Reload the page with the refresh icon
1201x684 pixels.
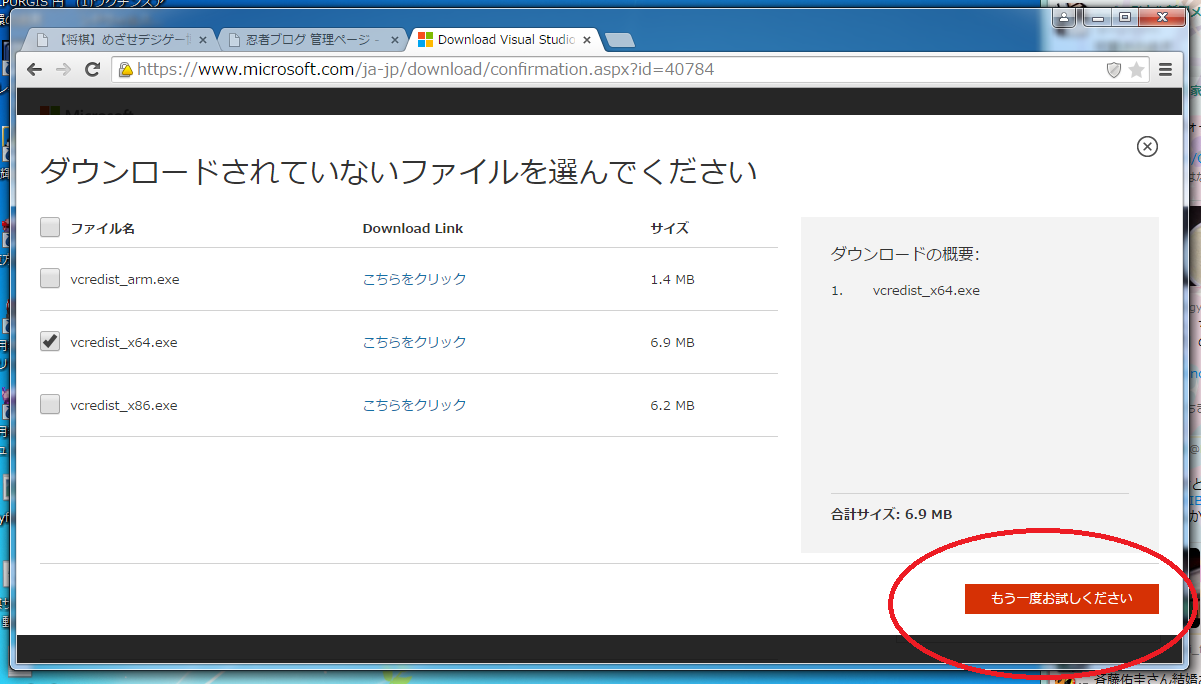pos(93,69)
